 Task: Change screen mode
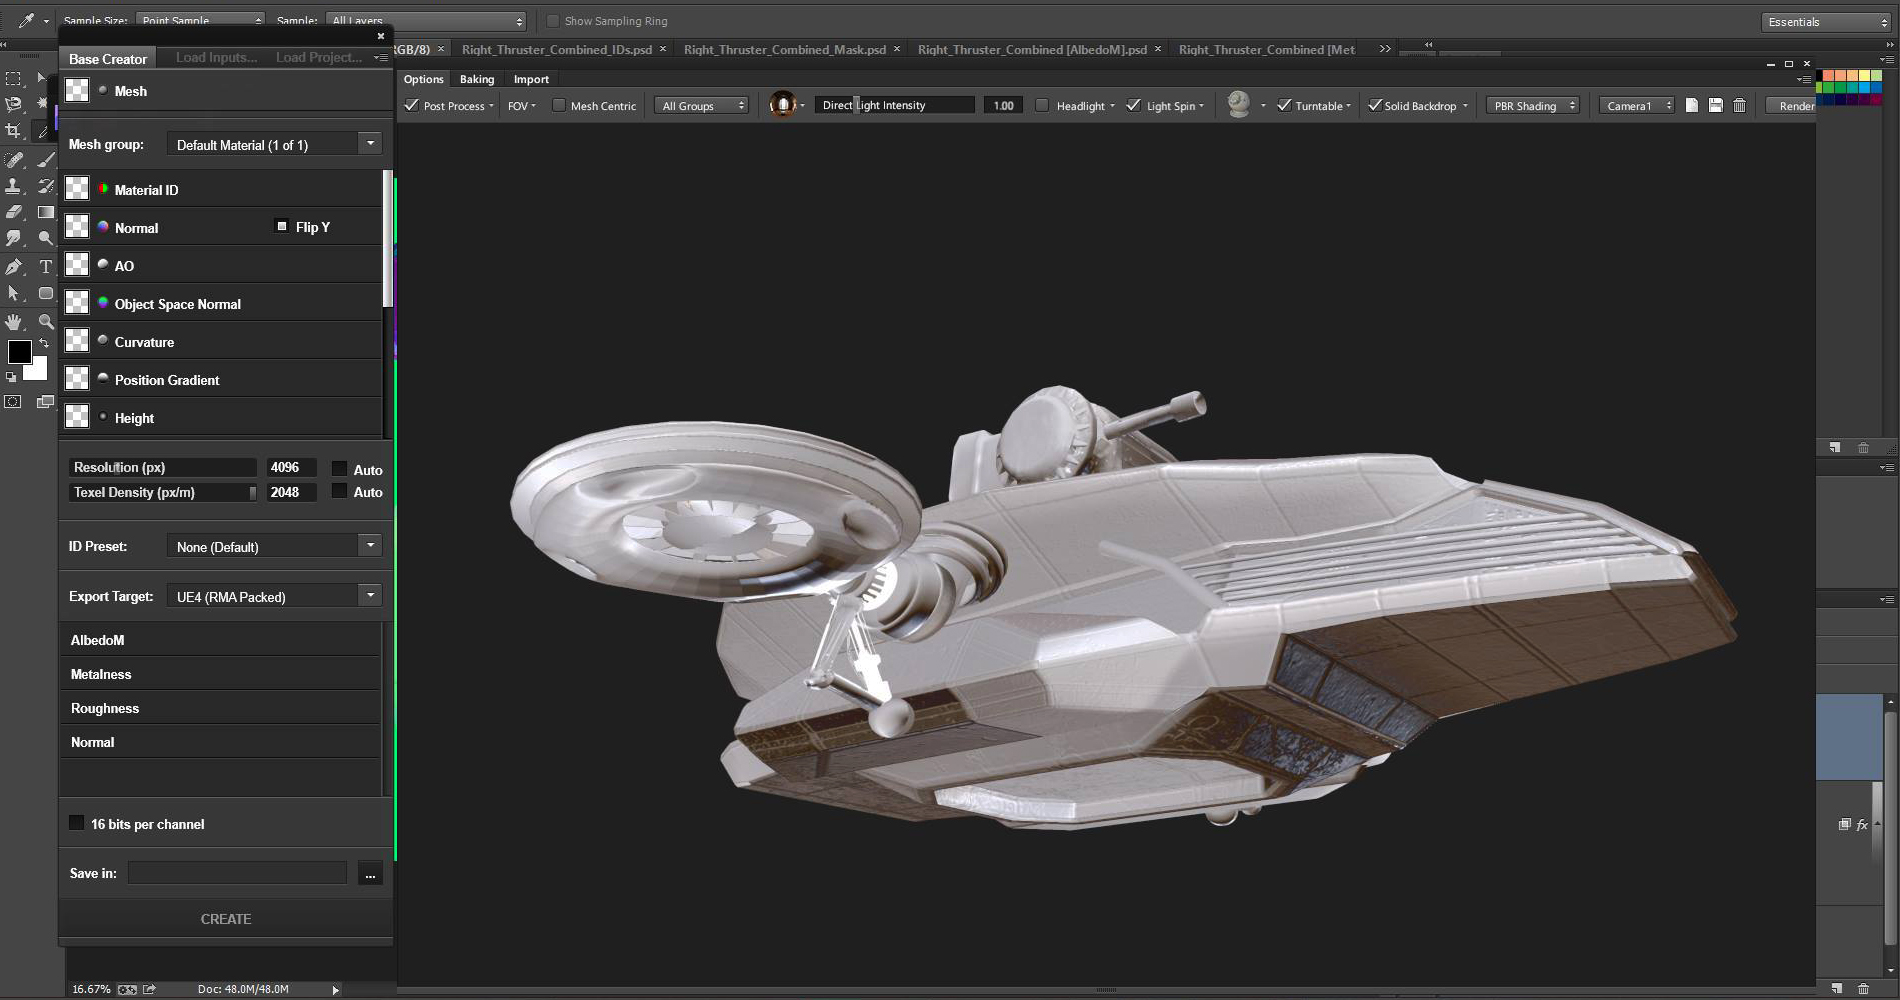click(46, 402)
